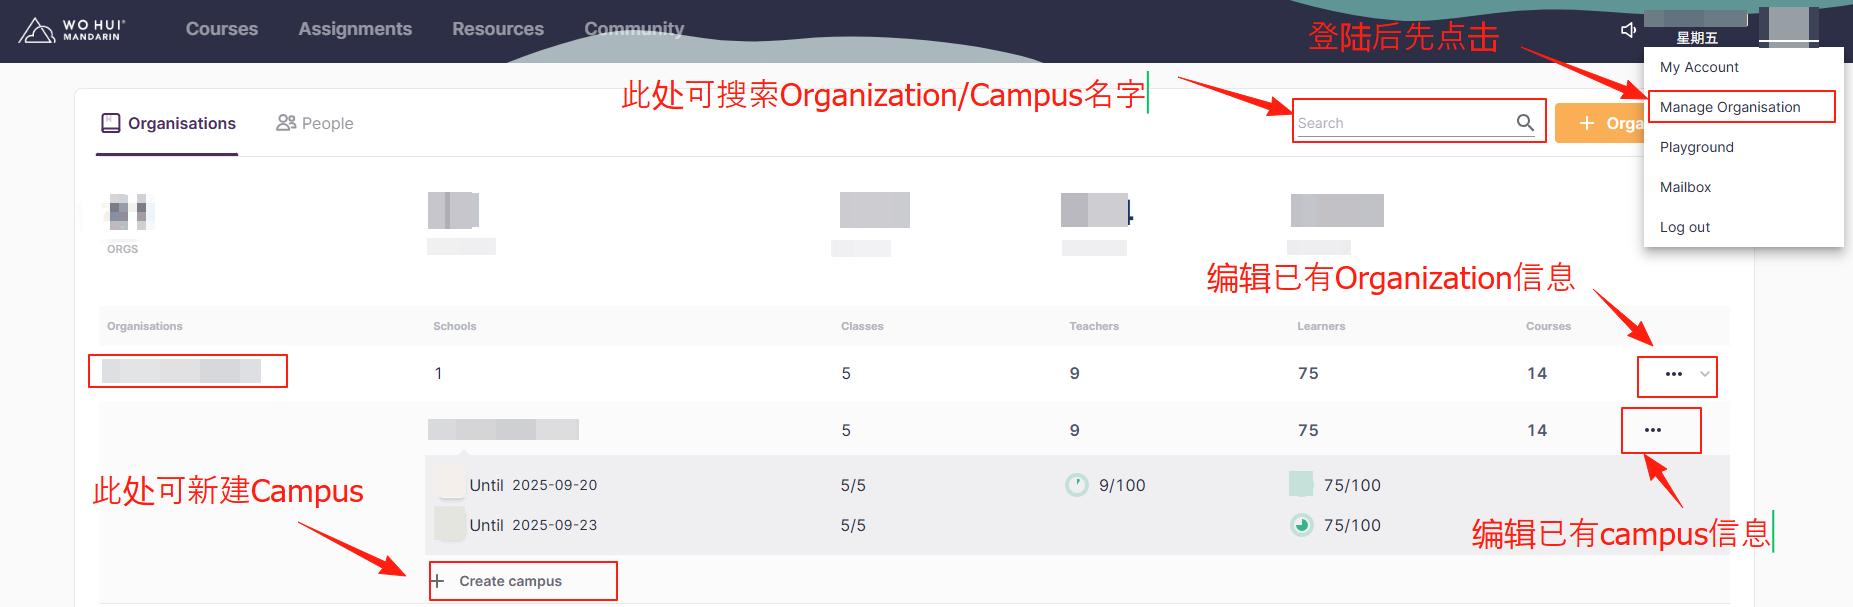Click the orange add Organisation button

1600,123
